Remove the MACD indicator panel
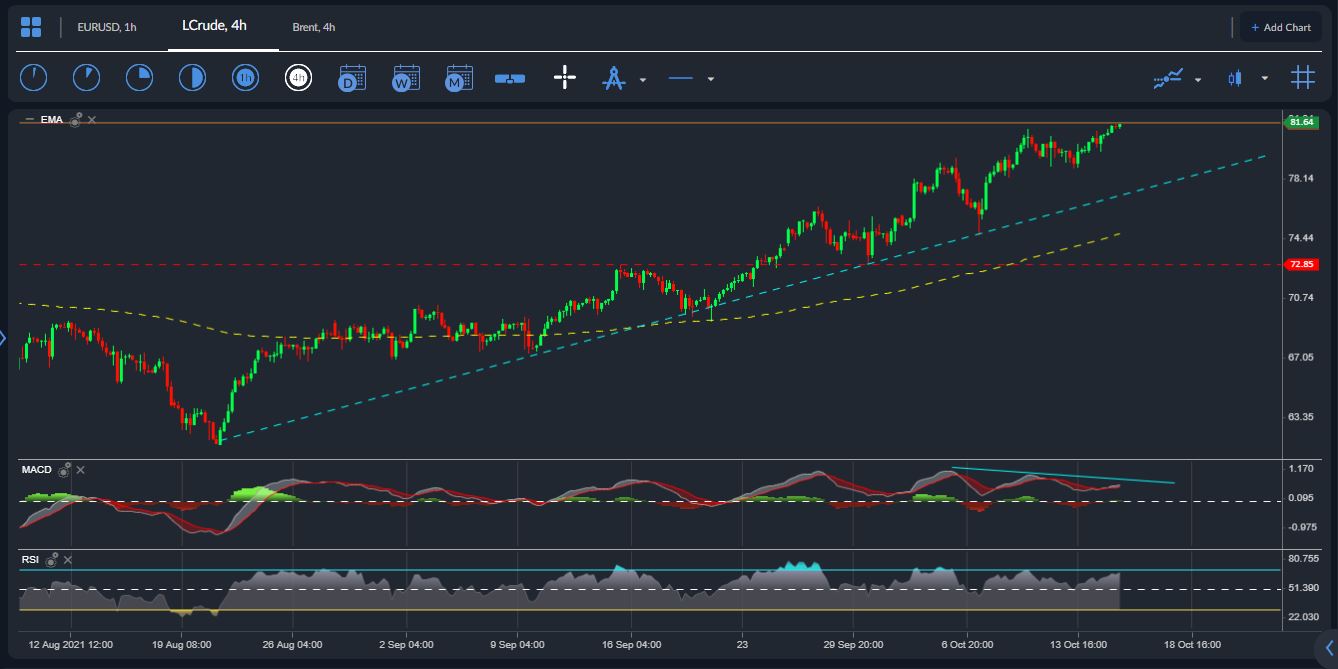This screenshot has height=669, width=1338. [x=81, y=470]
